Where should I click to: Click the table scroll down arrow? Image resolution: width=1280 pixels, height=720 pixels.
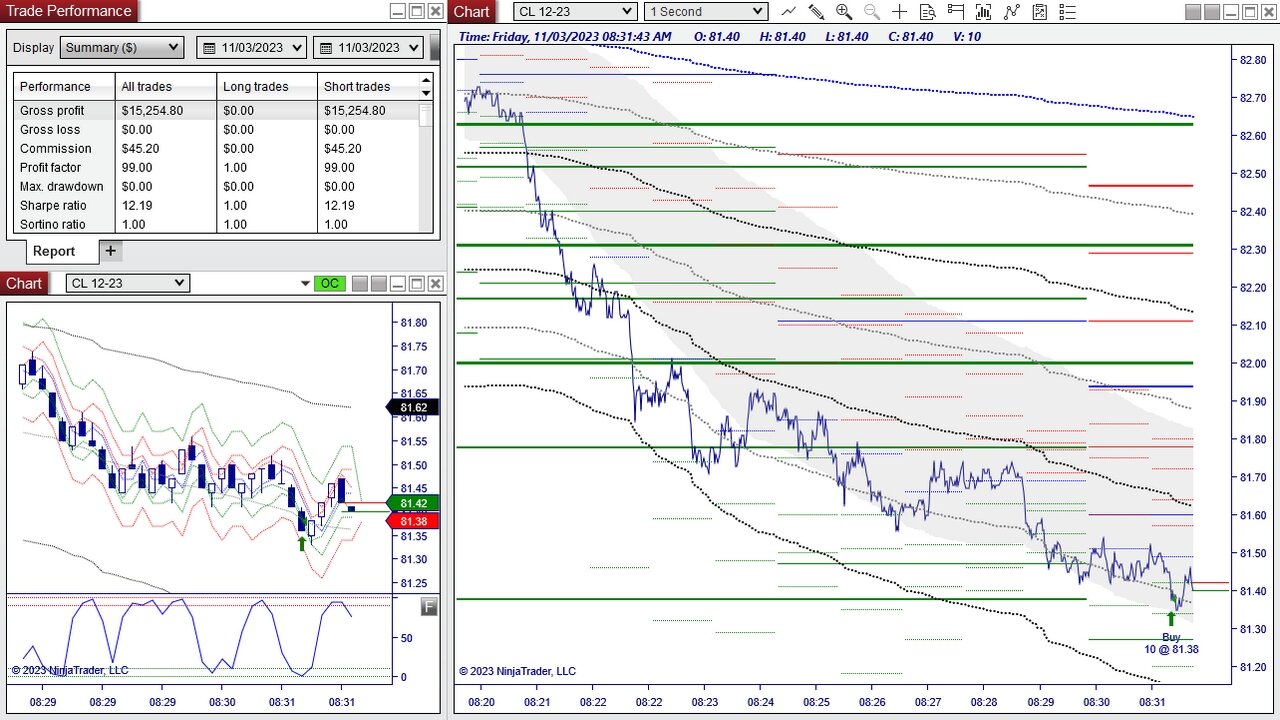(427, 93)
